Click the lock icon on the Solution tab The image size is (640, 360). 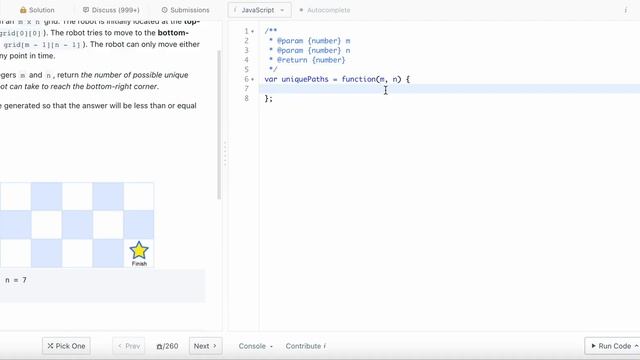point(23,10)
